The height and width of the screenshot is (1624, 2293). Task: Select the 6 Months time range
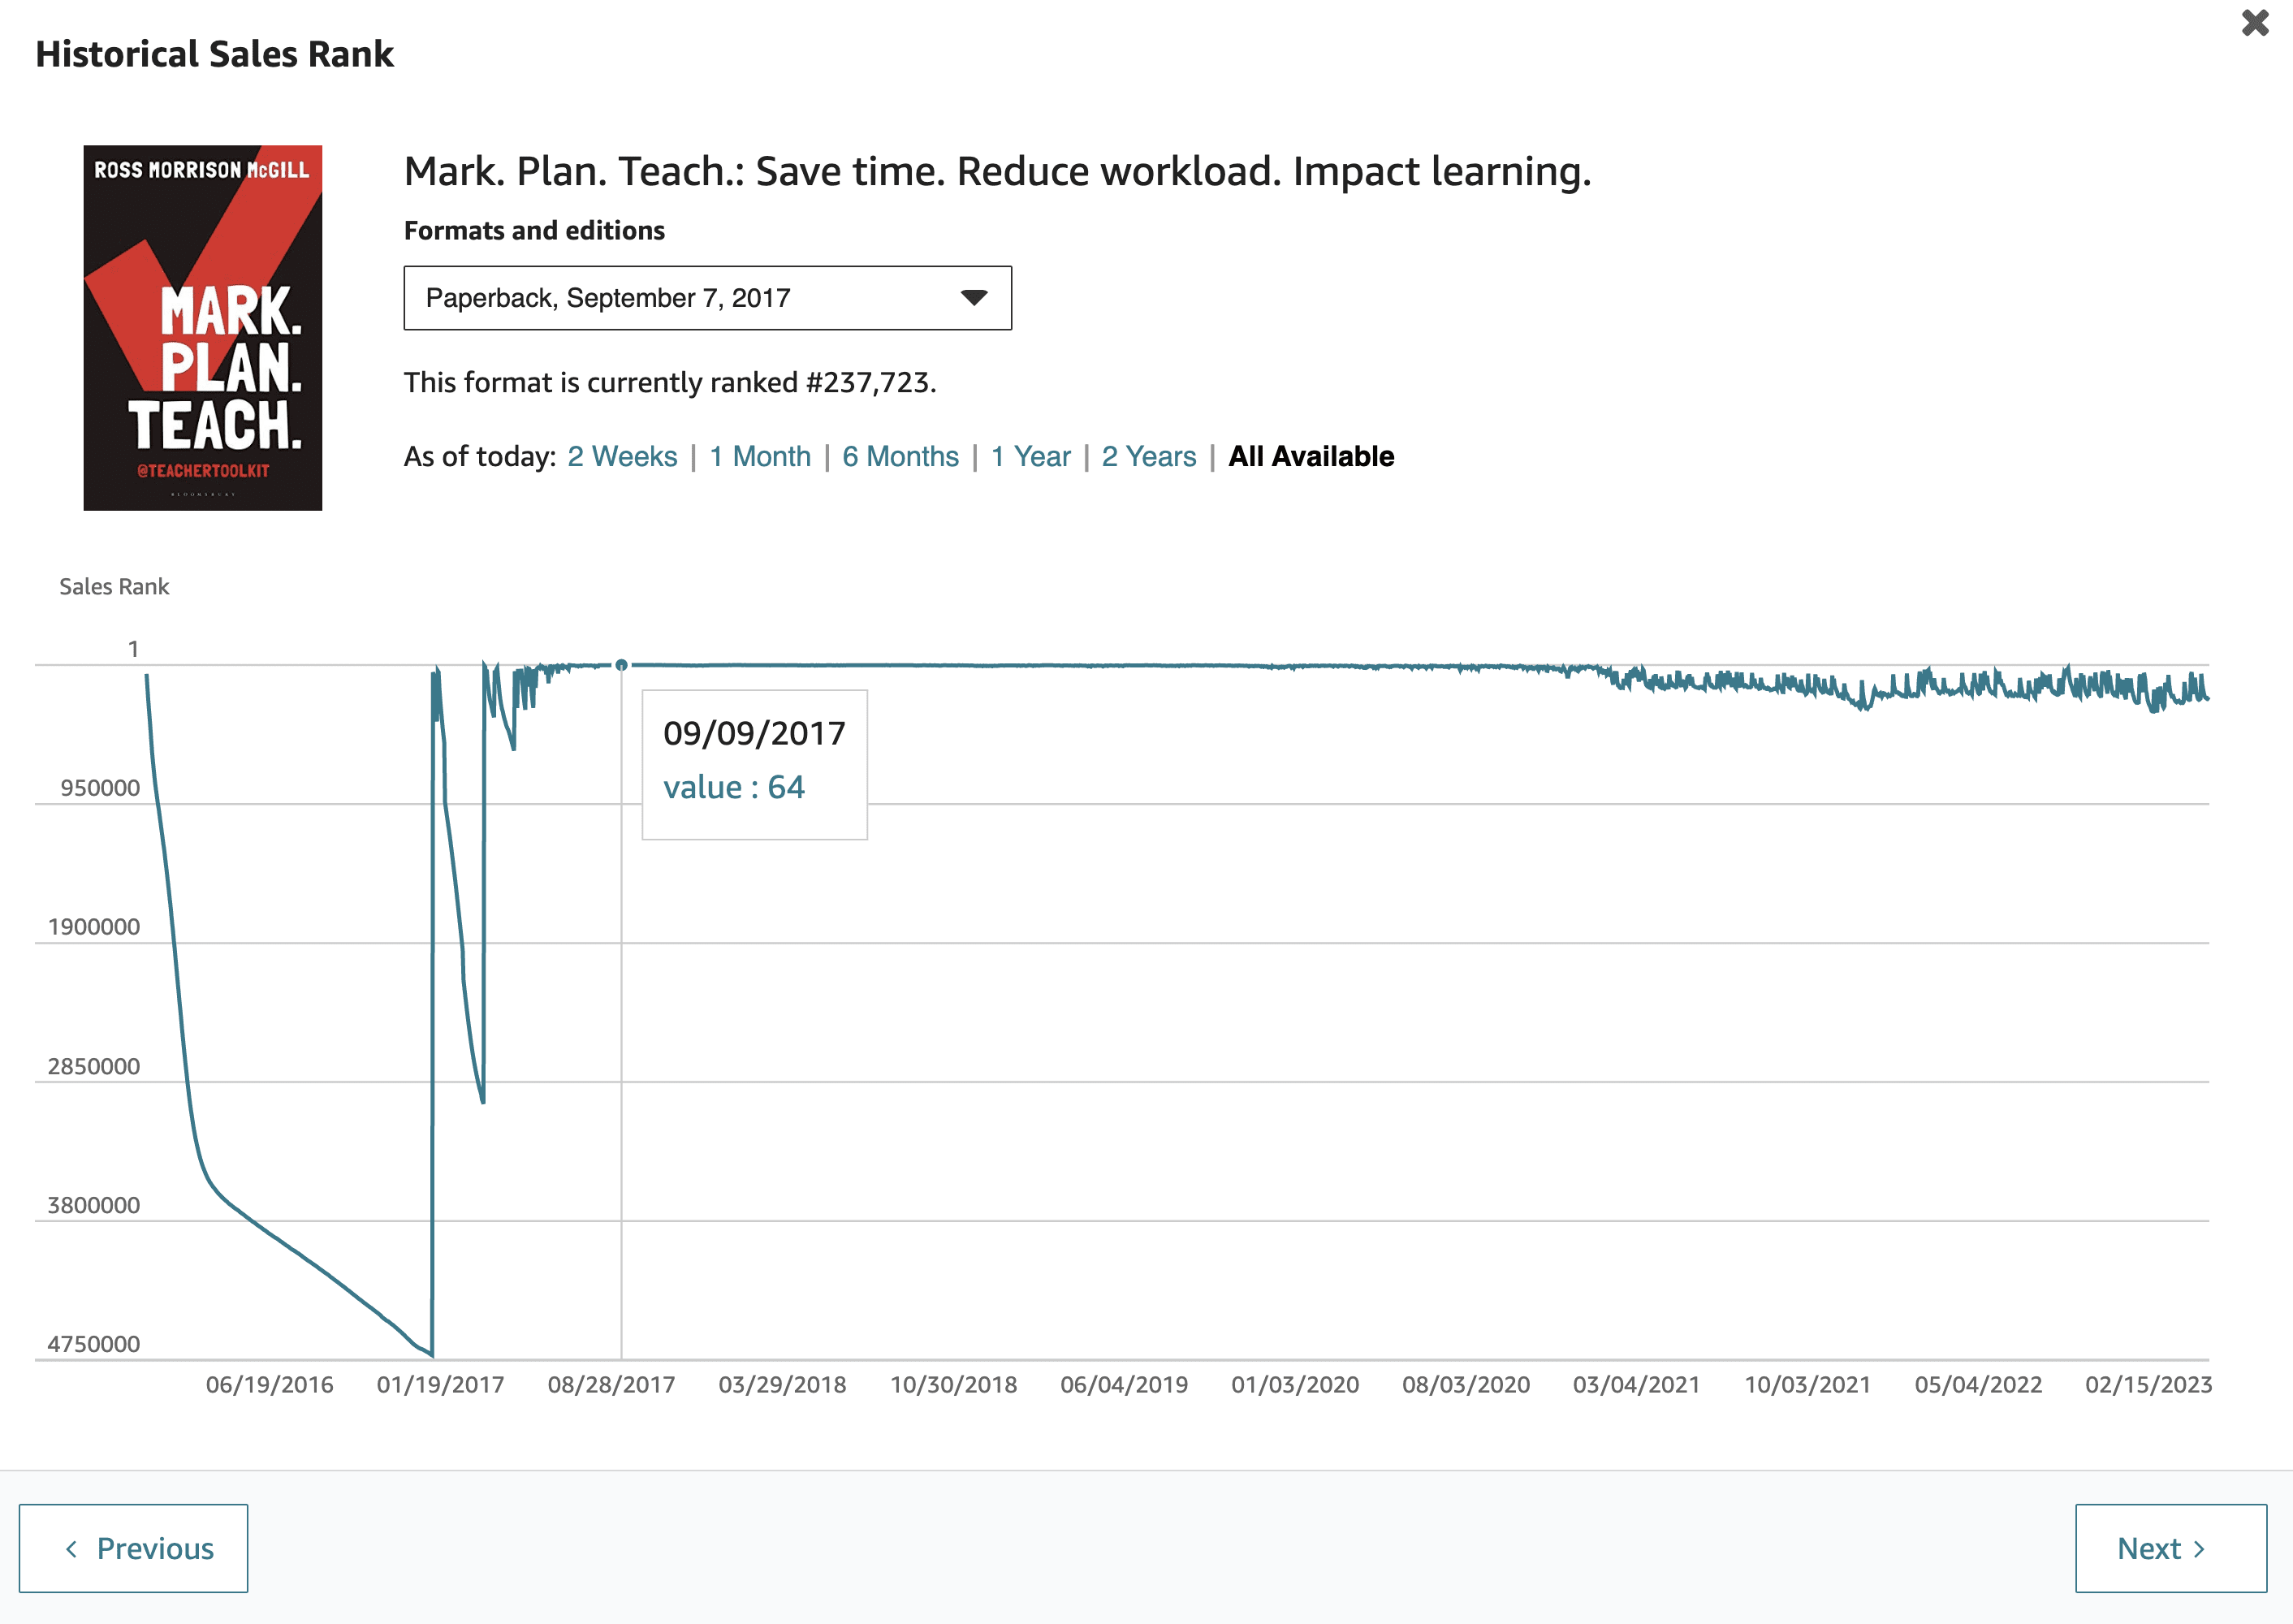[x=900, y=456]
